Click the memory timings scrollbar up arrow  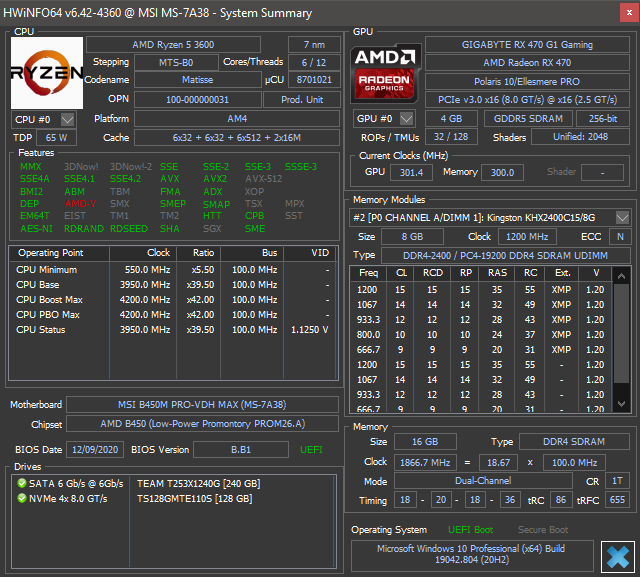pyautogui.click(x=621, y=276)
